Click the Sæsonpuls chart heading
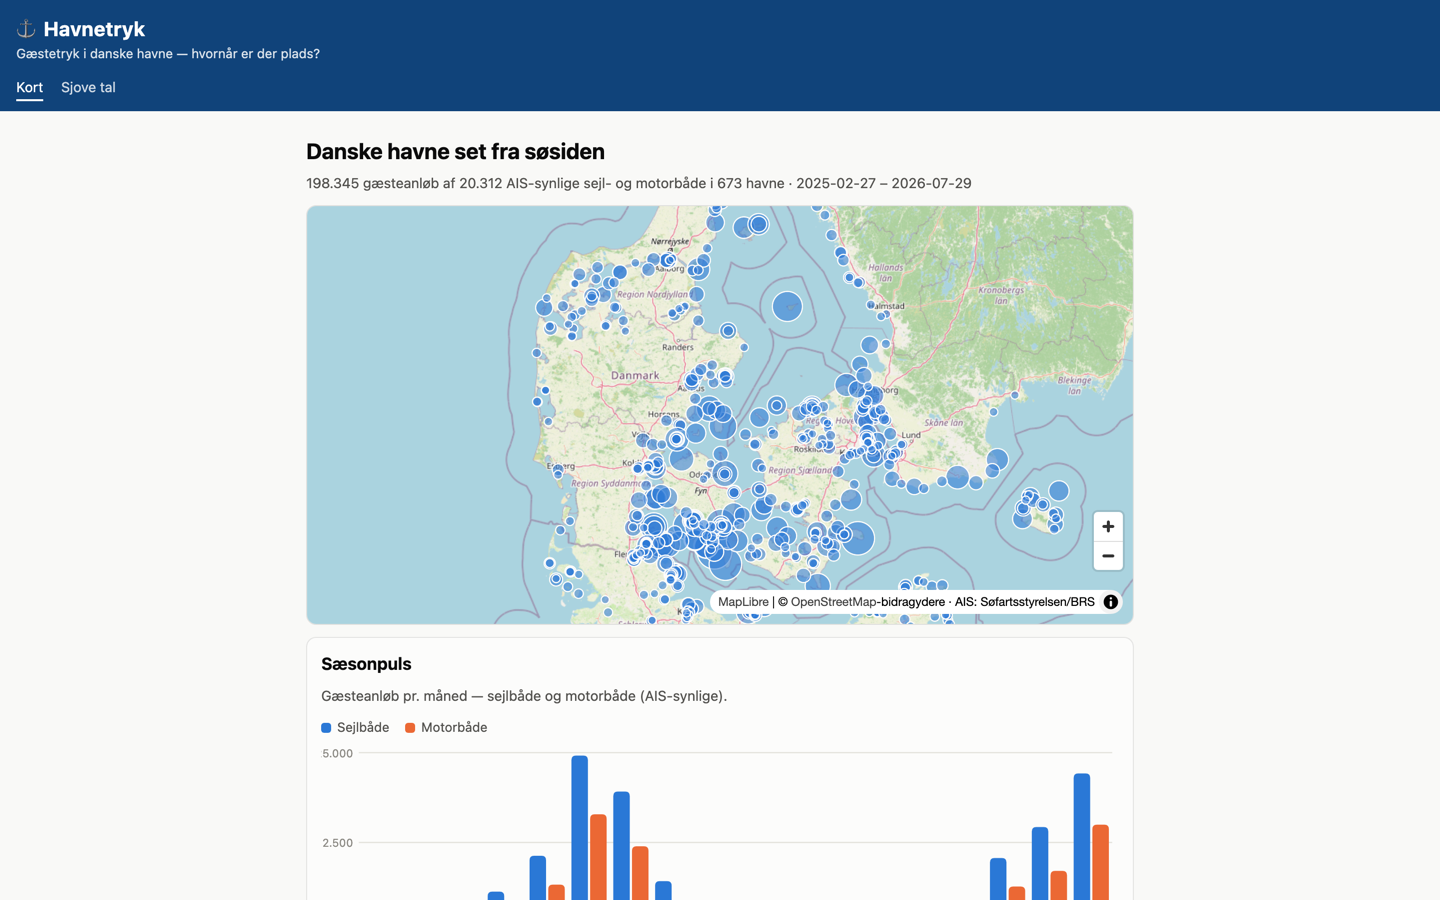This screenshot has height=900, width=1440. tap(366, 664)
